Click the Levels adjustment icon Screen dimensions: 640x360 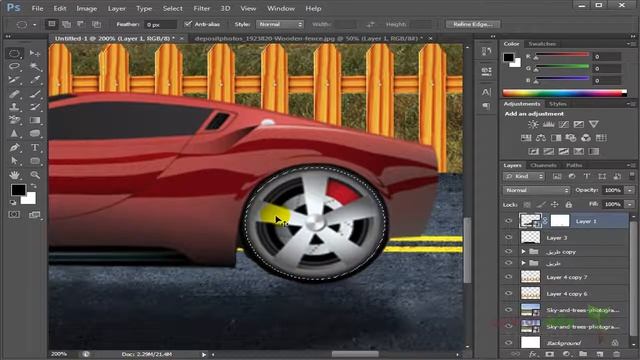click(x=548, y=124)
